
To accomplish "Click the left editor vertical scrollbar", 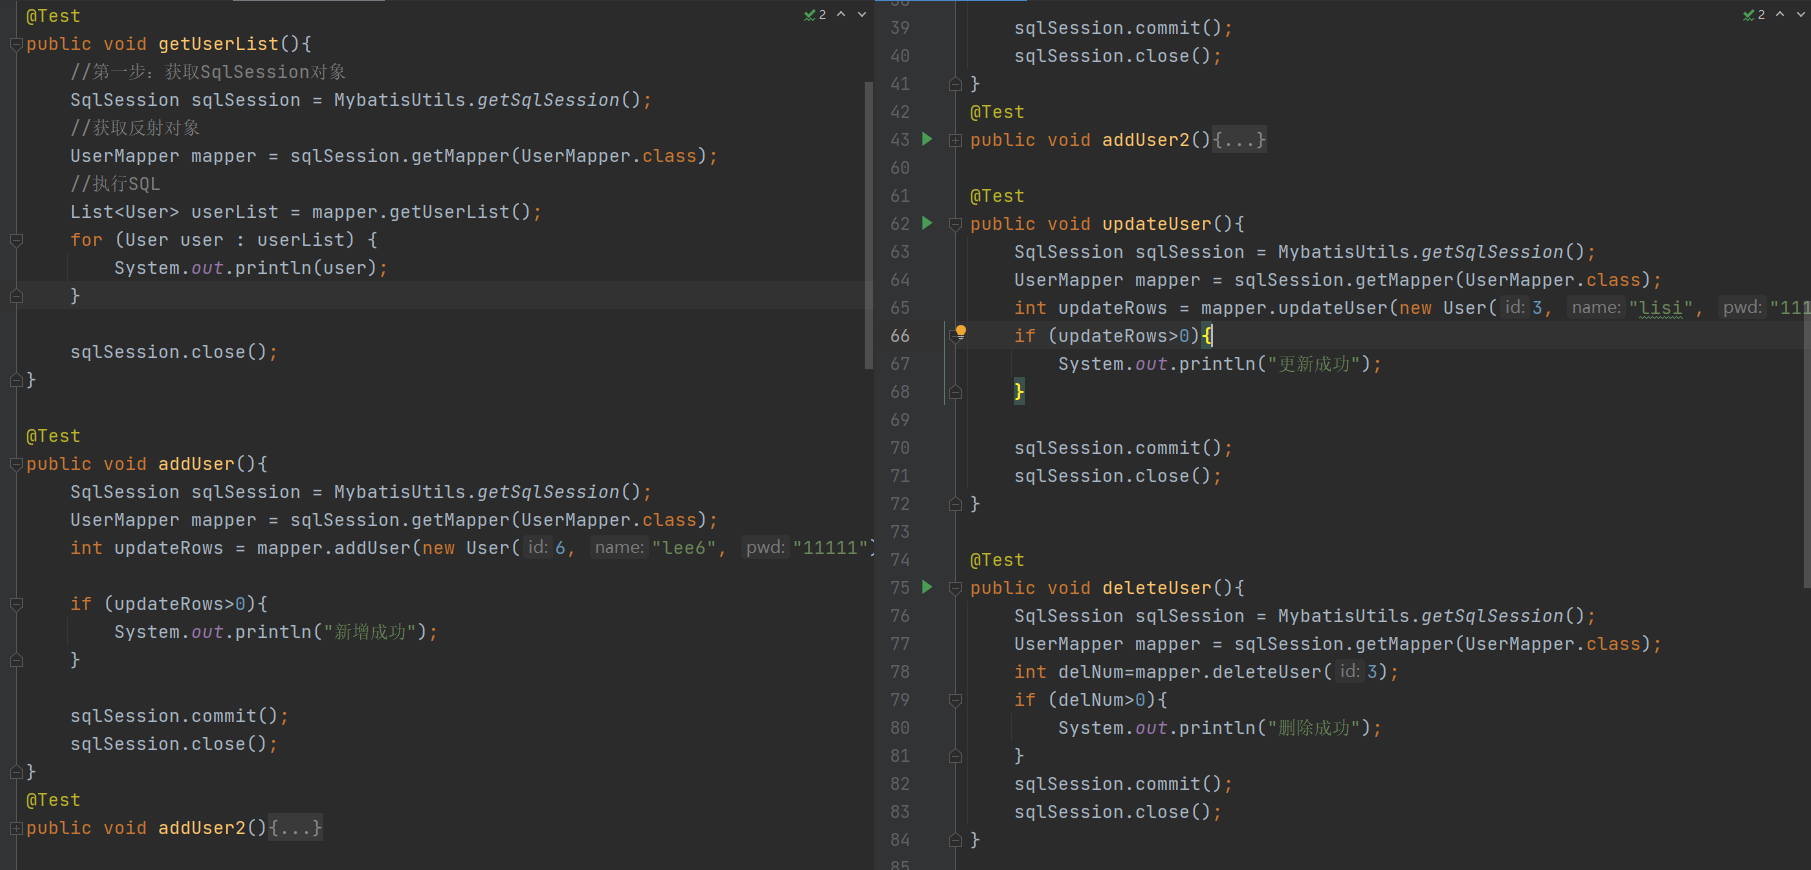I will tap(868, 225).
